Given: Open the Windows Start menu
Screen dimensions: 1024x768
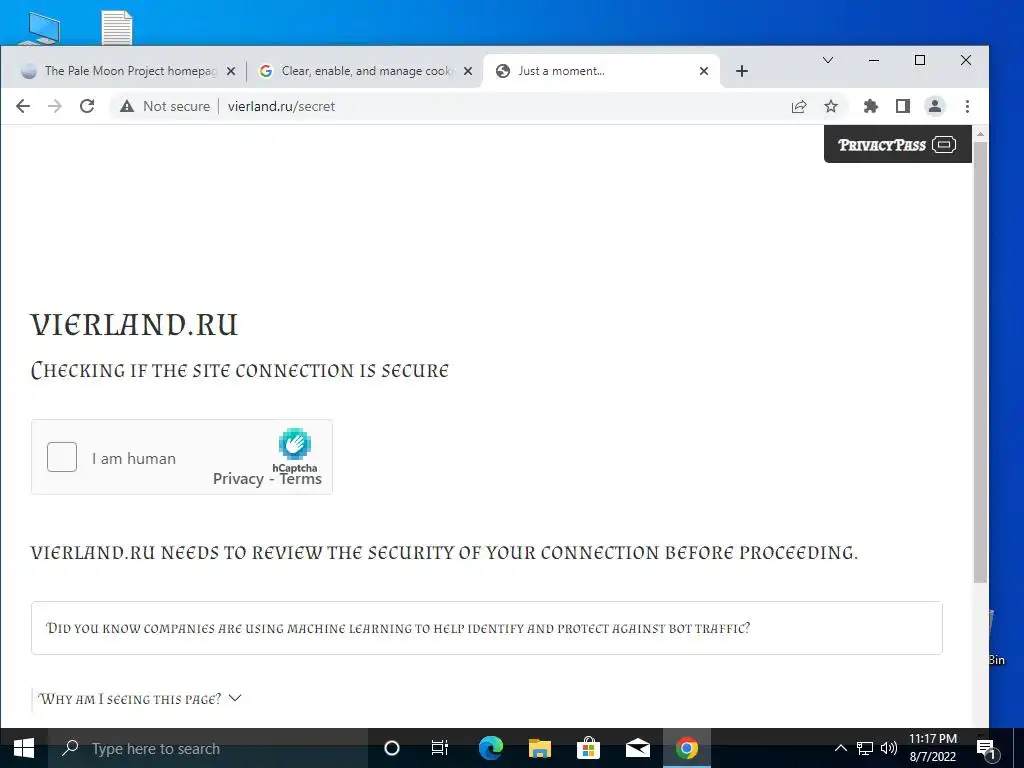Looking at the screenshot, I should click(x=24, y=748).
